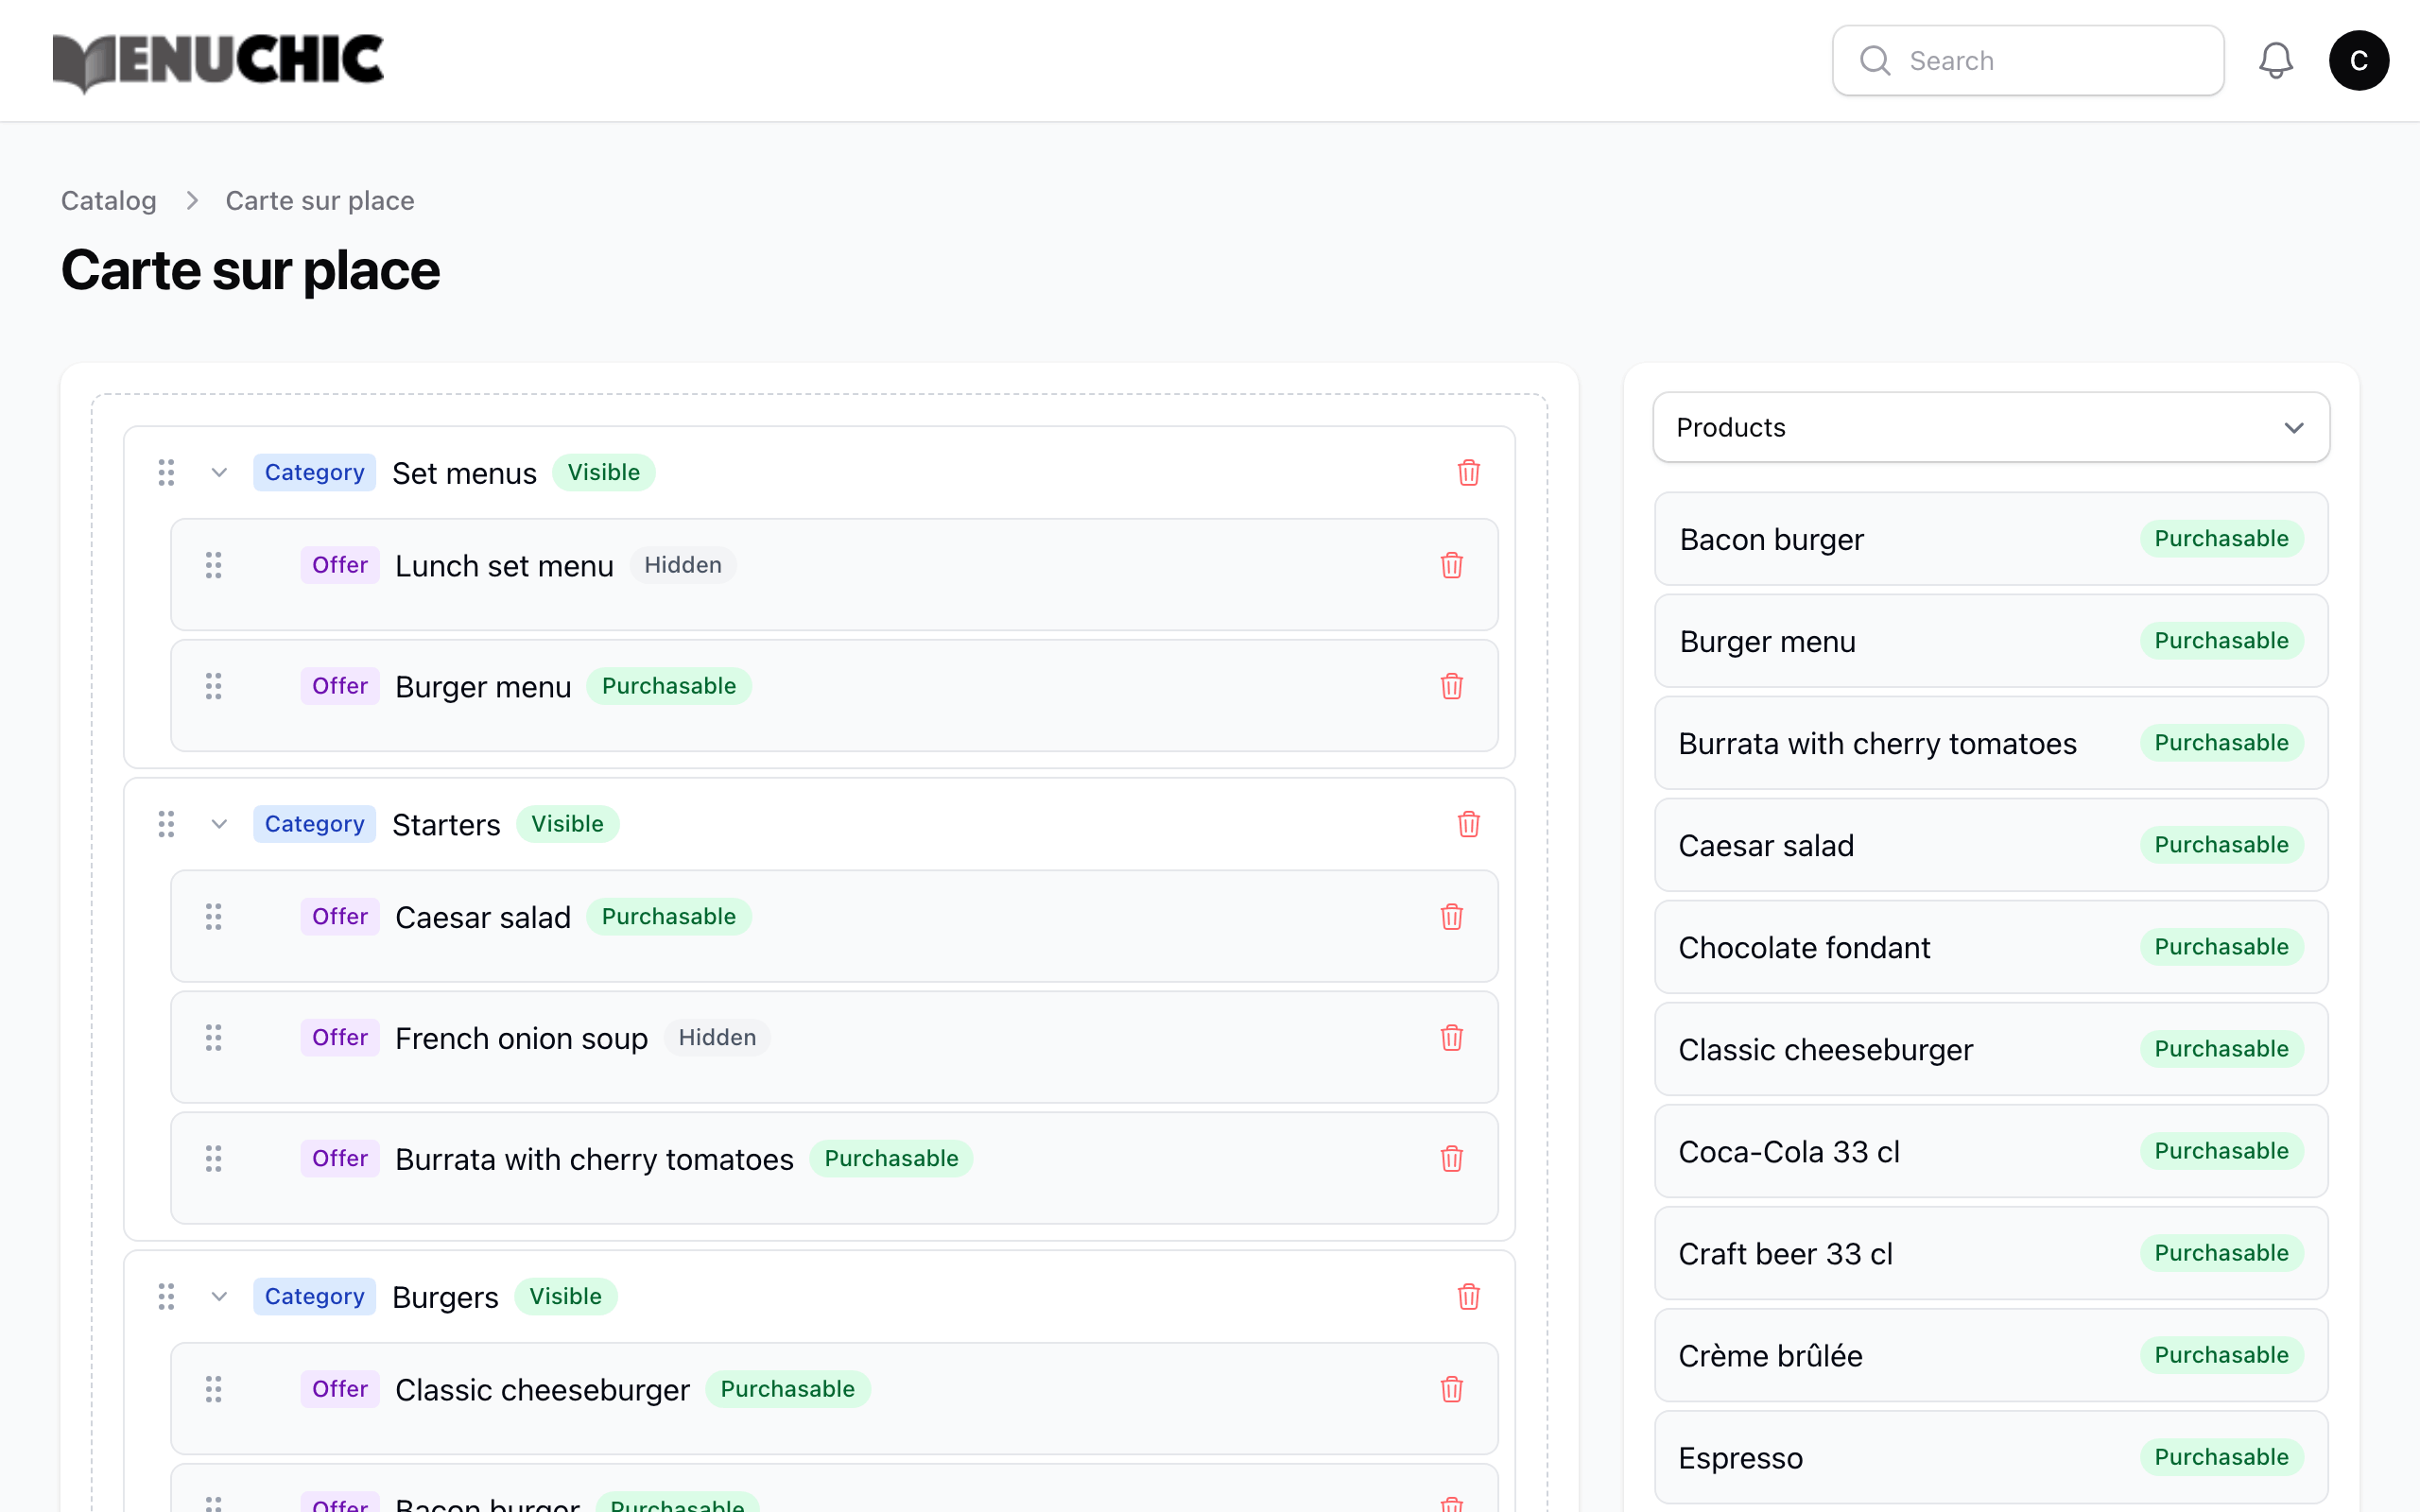Select Chocolate fondant product

[x=1990, y=947]
